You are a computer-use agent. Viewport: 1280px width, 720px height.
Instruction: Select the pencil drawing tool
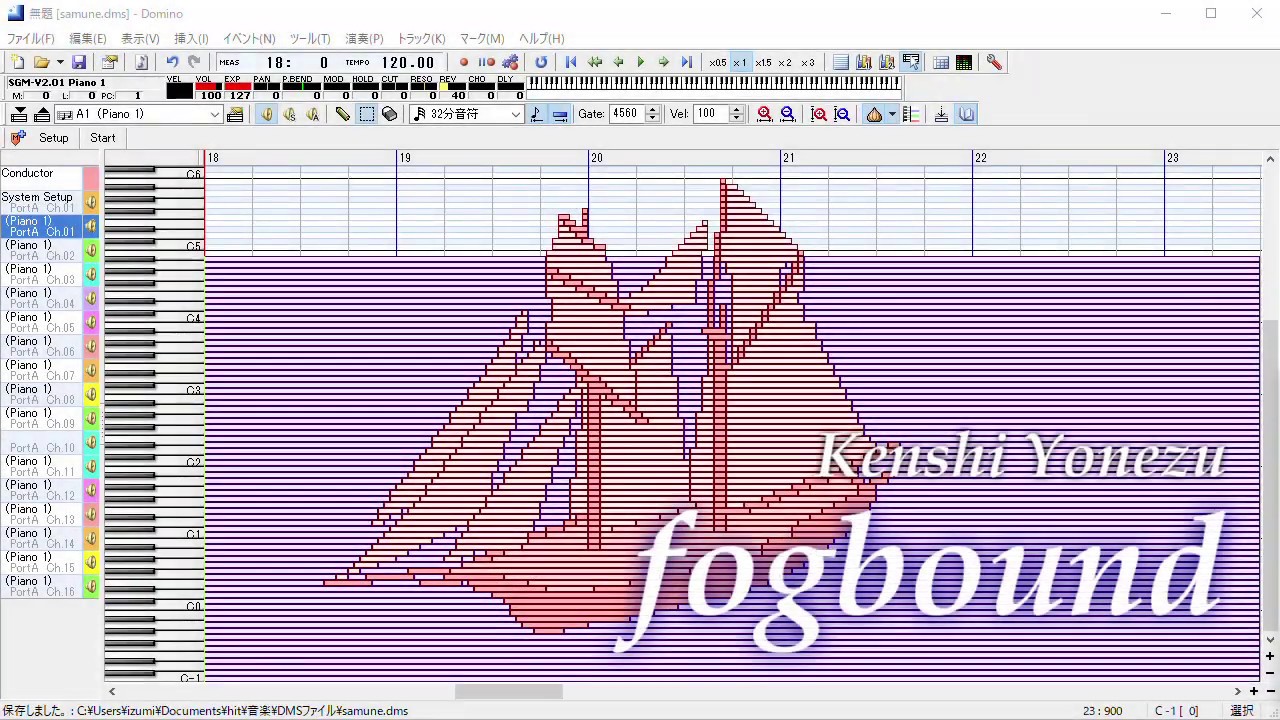(342, 114)
